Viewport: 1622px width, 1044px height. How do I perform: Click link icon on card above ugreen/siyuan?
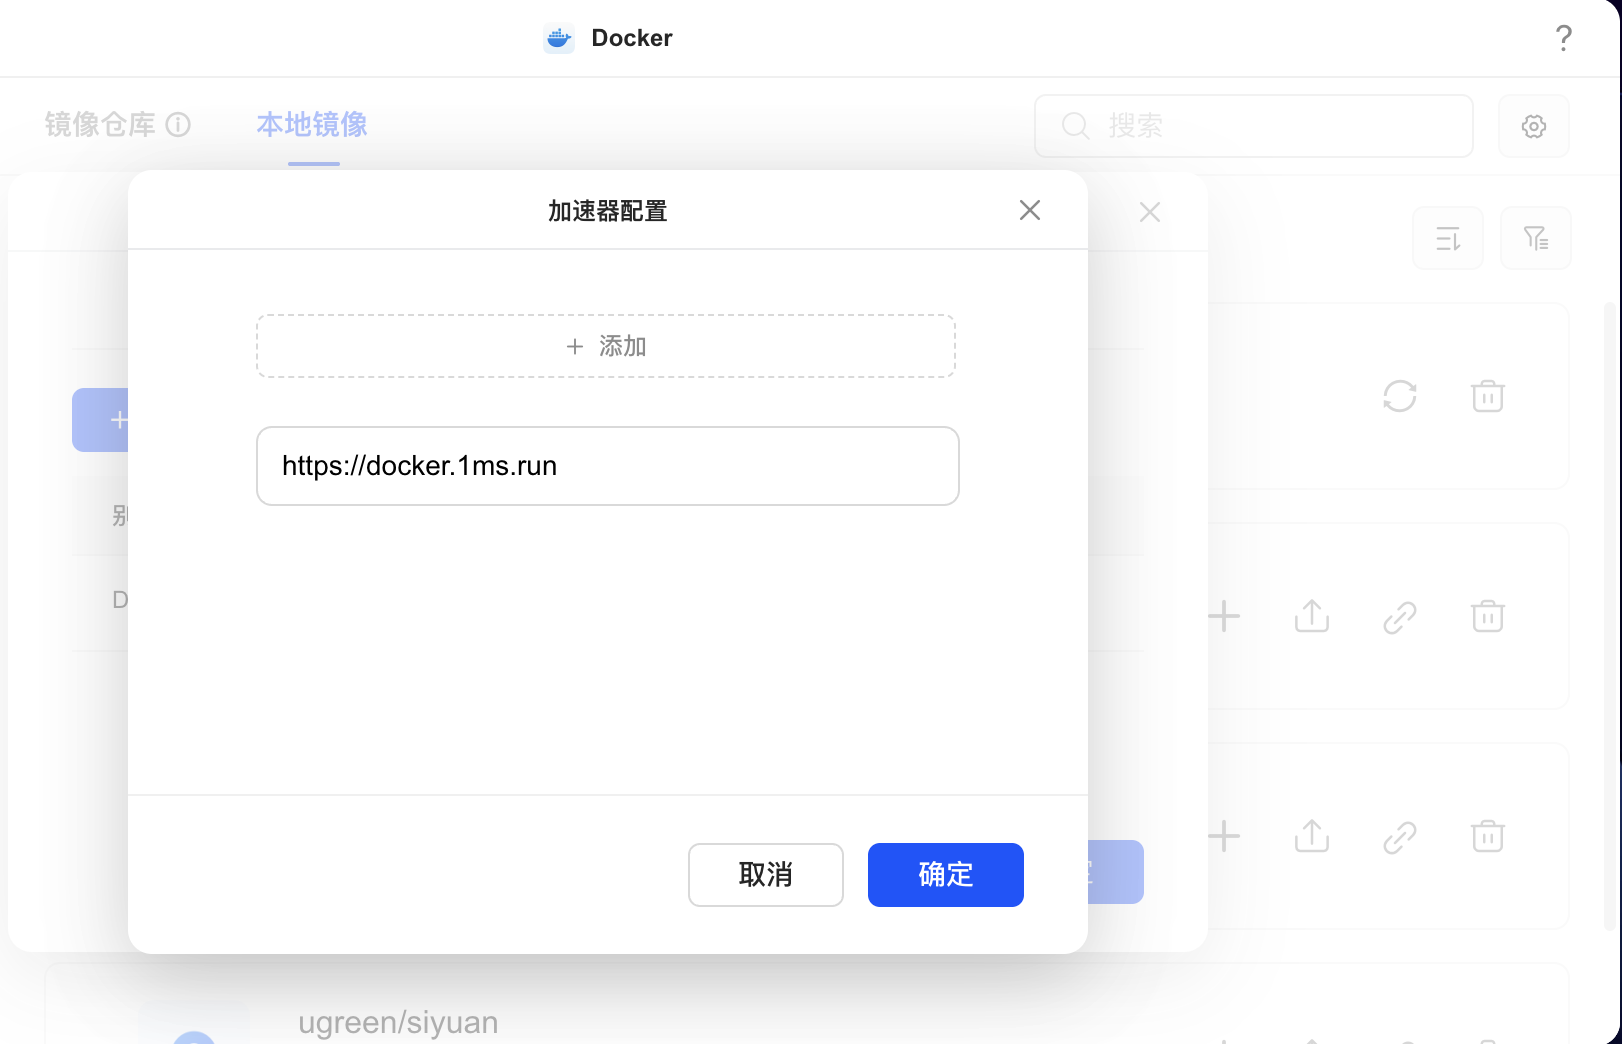pyautogui.click(x=1400, y=837)
